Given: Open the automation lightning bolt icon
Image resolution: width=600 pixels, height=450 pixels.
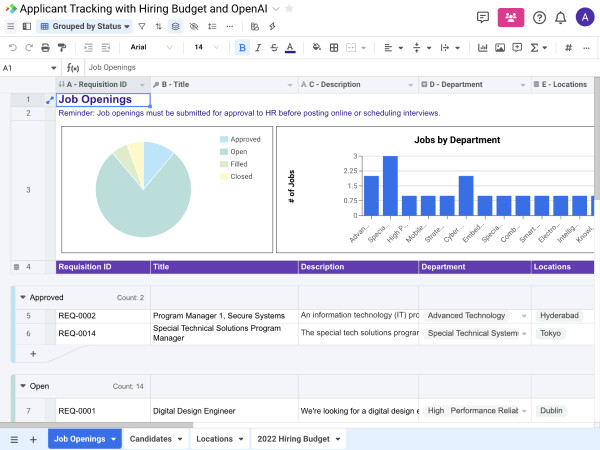Looking at the screenshot, I should click(272, 26).
